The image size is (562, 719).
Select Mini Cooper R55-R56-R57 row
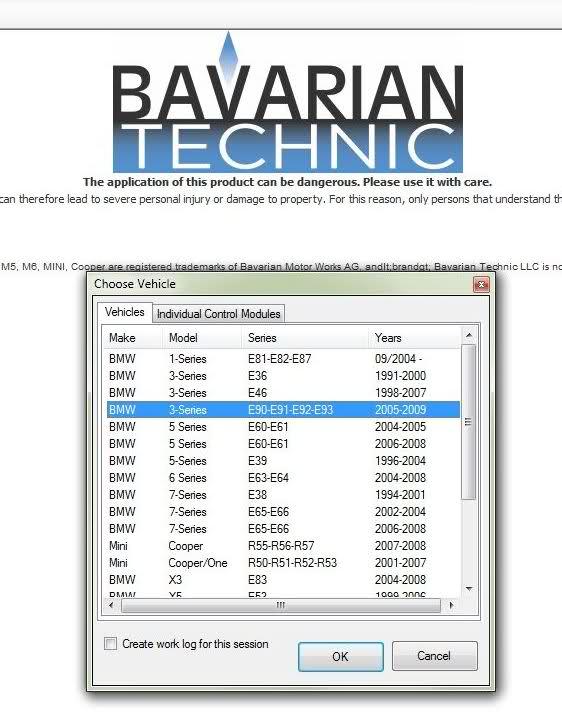coord(283,546)
